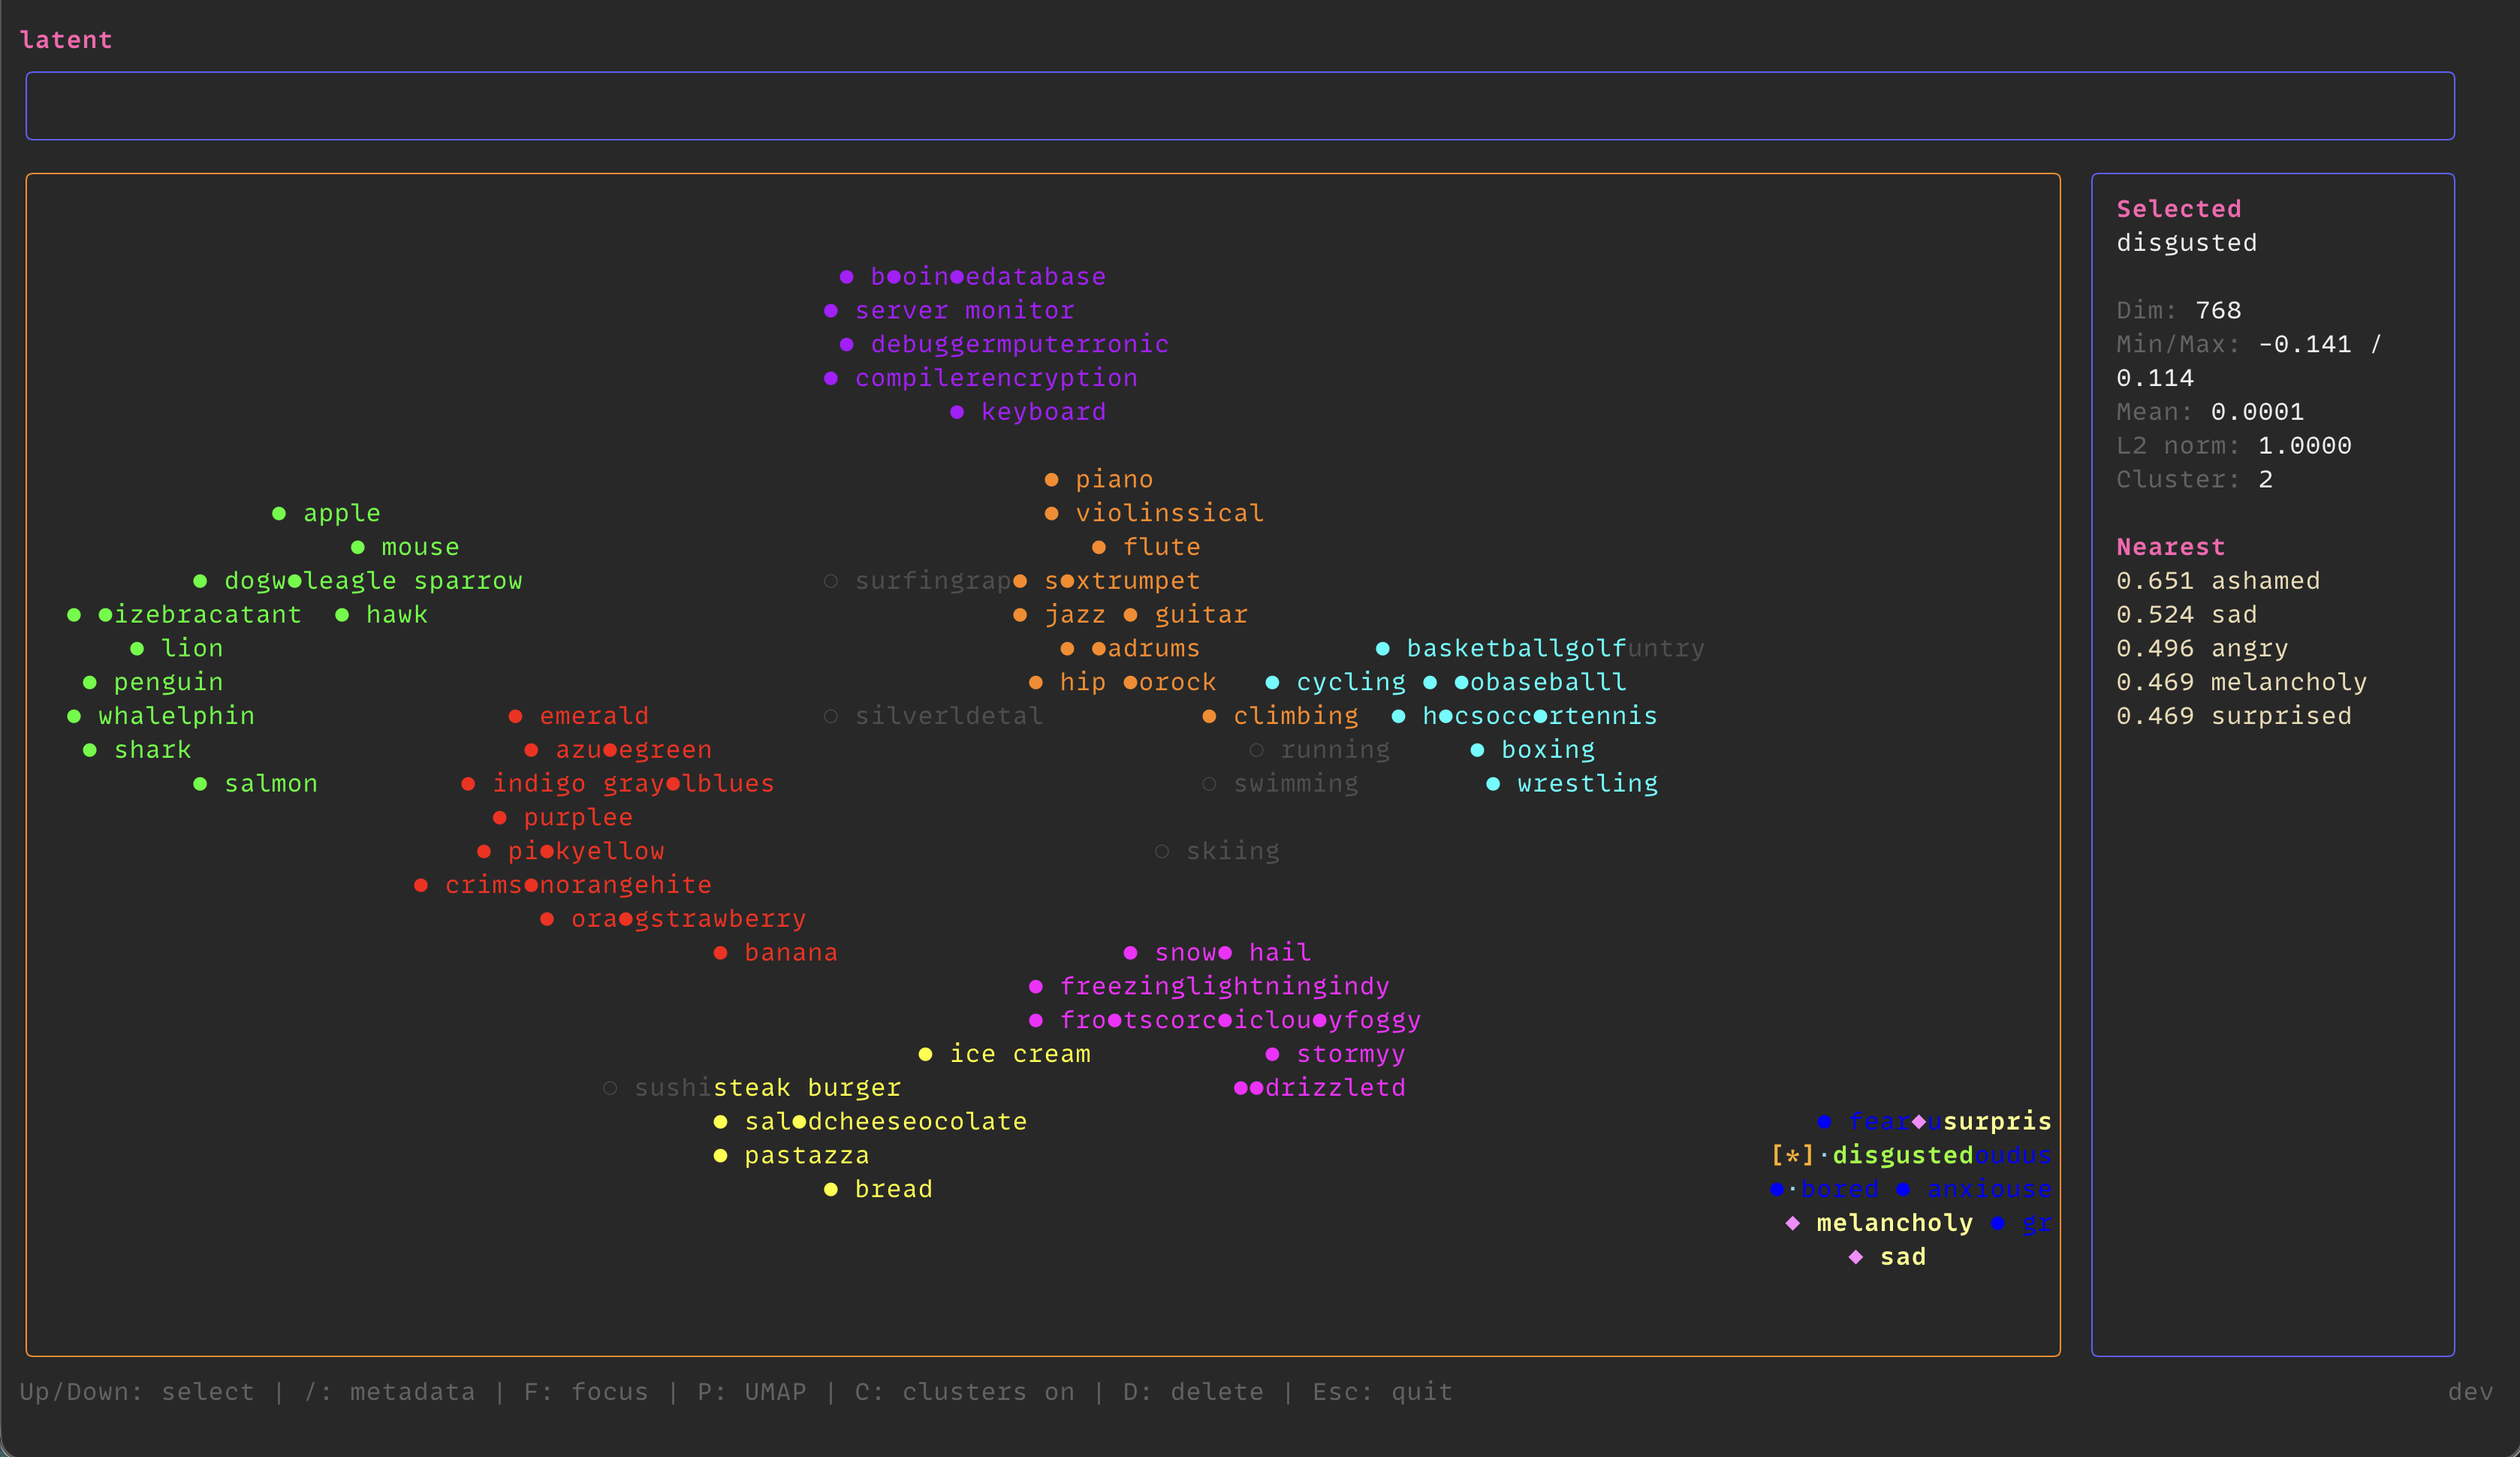Open metadata view from footer hint

pyautogui.click(x=389, y=1392)
